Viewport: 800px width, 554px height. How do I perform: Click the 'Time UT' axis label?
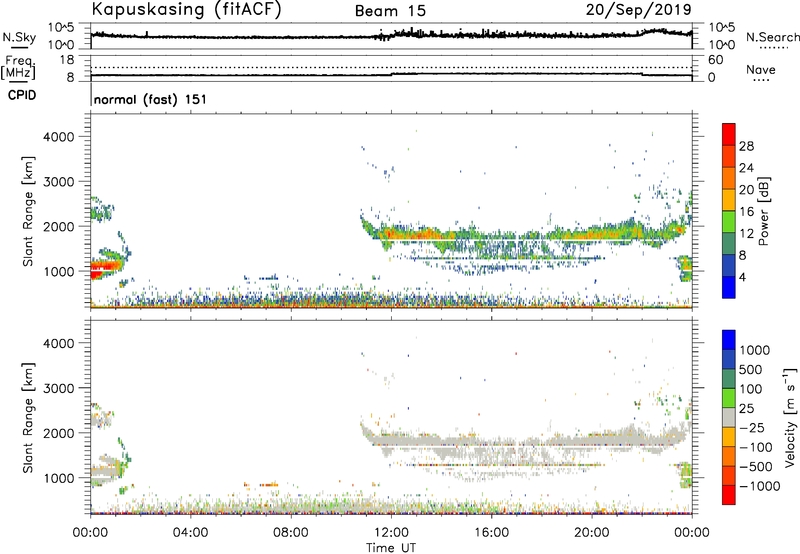pos(391,548)
